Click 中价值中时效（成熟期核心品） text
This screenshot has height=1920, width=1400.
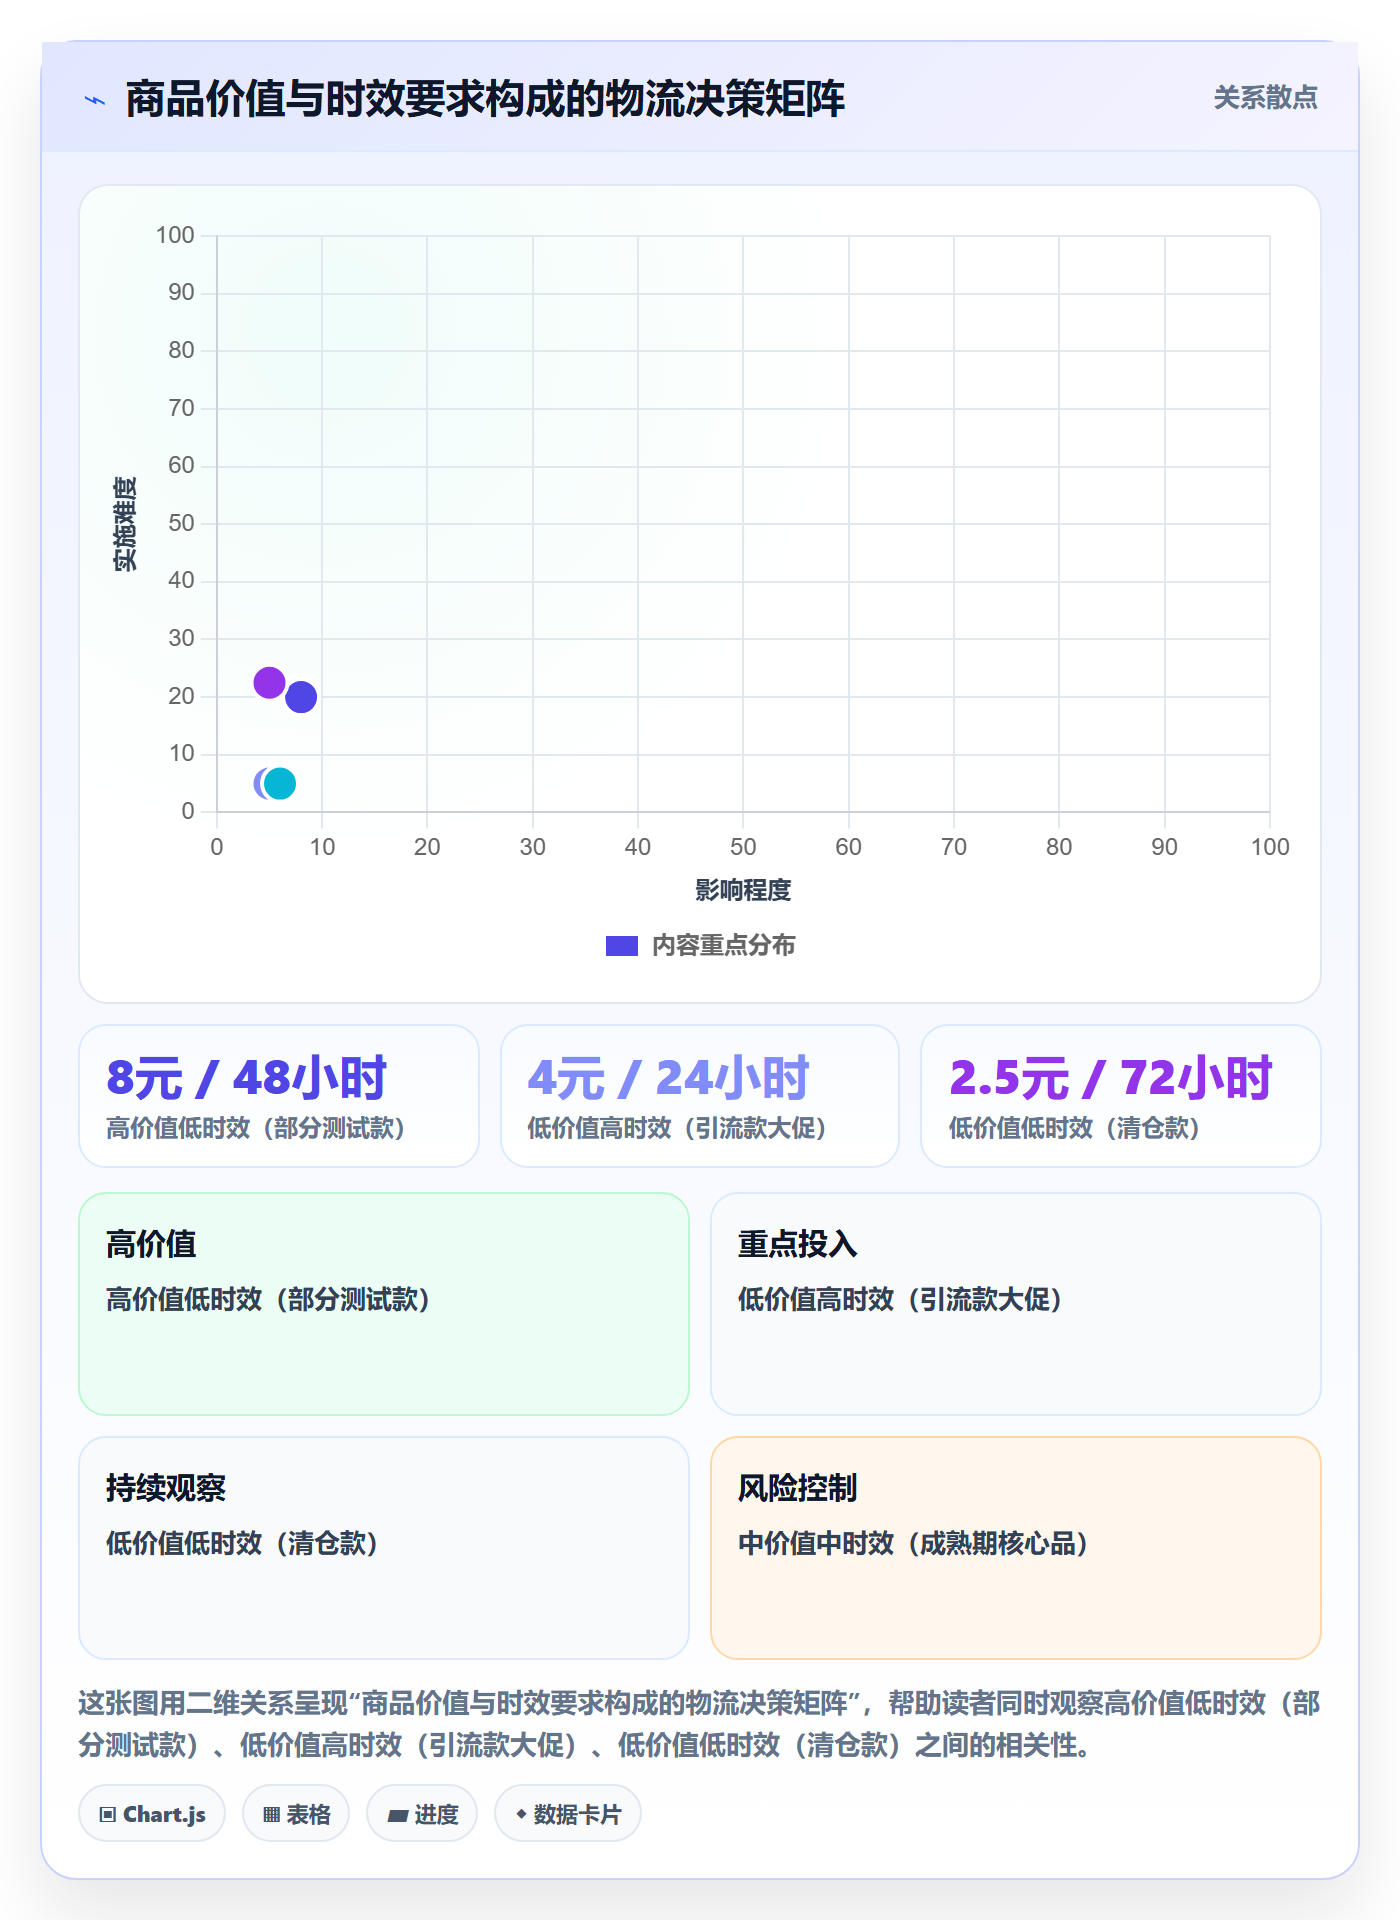913,1544
